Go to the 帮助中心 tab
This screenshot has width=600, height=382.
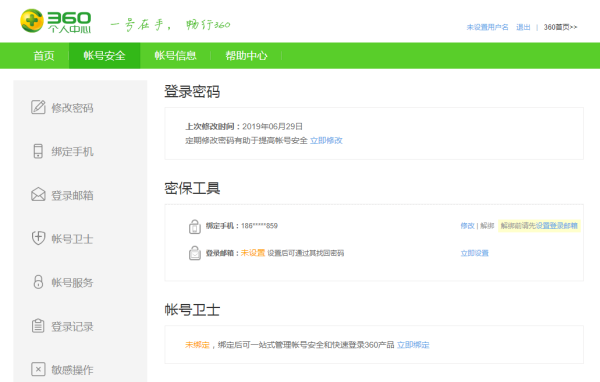click(x=246, y=56)
